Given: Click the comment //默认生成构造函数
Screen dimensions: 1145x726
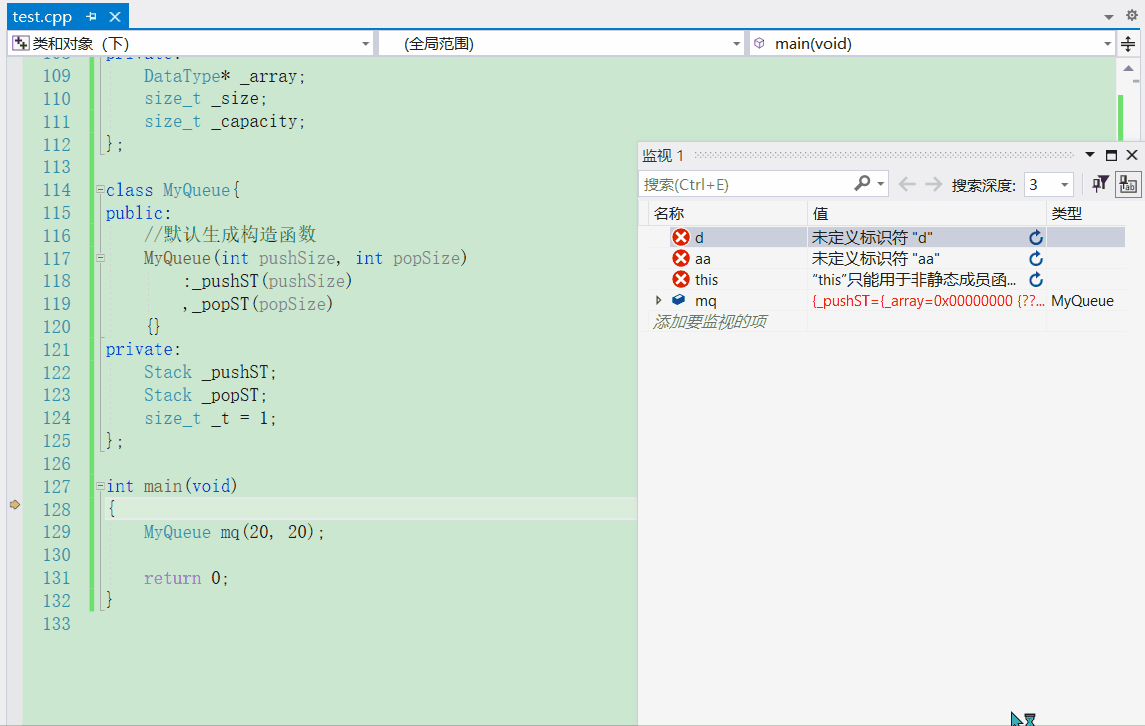Looking at the screenshot, I should pos(230,234).
